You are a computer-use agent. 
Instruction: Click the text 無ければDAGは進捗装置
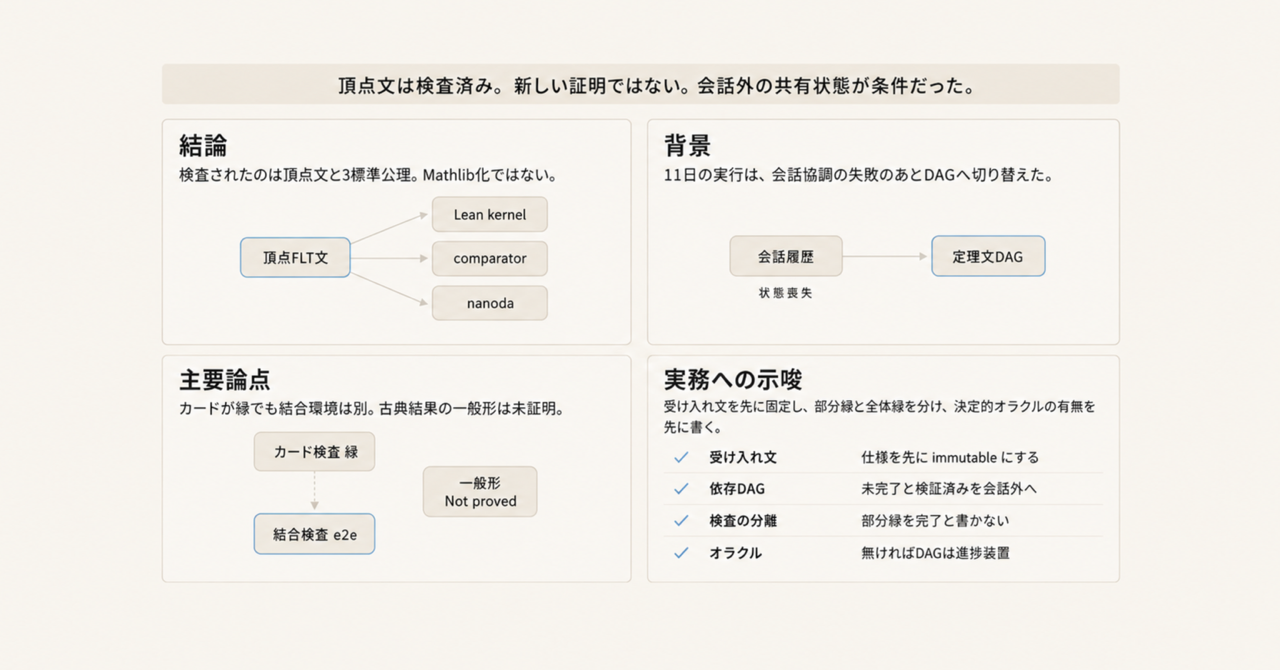[935, 553]
